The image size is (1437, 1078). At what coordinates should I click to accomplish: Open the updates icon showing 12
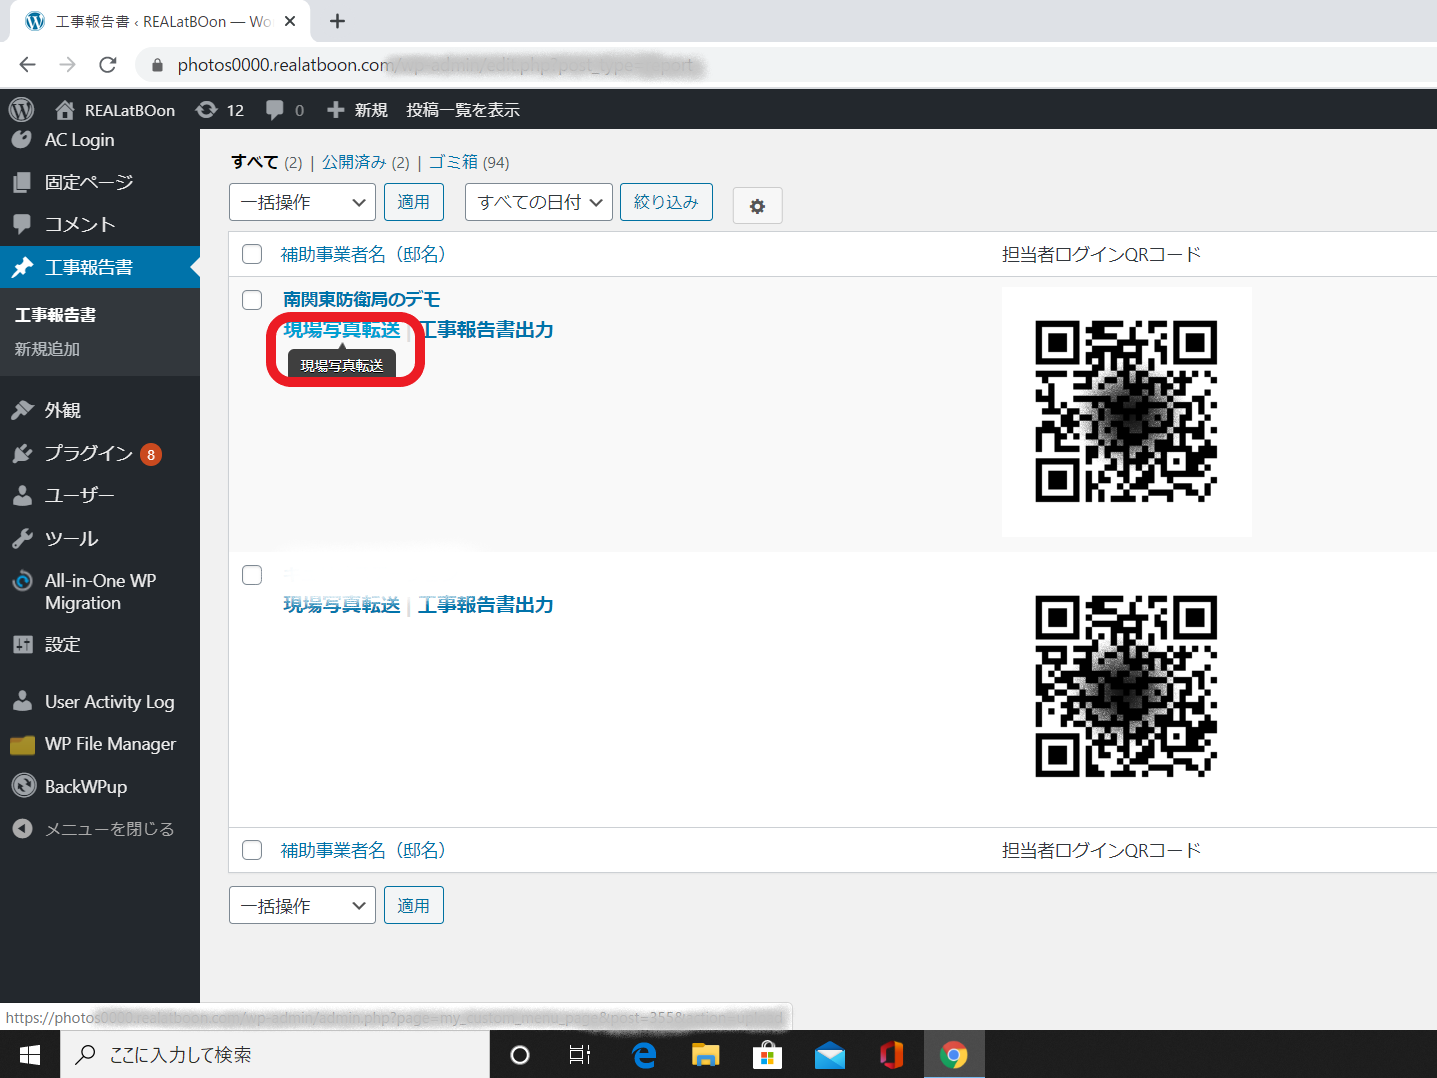click(x=206, y=110)
